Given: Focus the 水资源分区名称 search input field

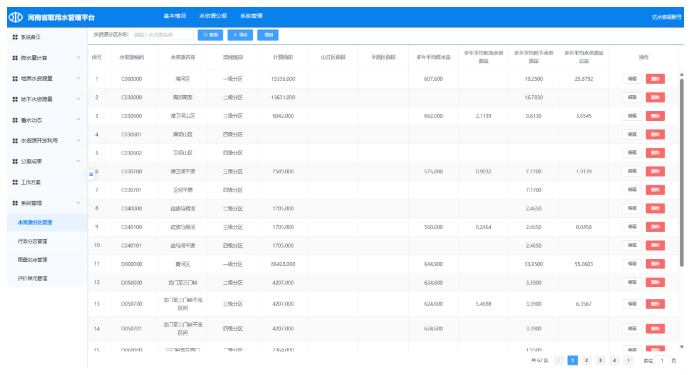Looking at the screenshot, I should click(161, 35).
